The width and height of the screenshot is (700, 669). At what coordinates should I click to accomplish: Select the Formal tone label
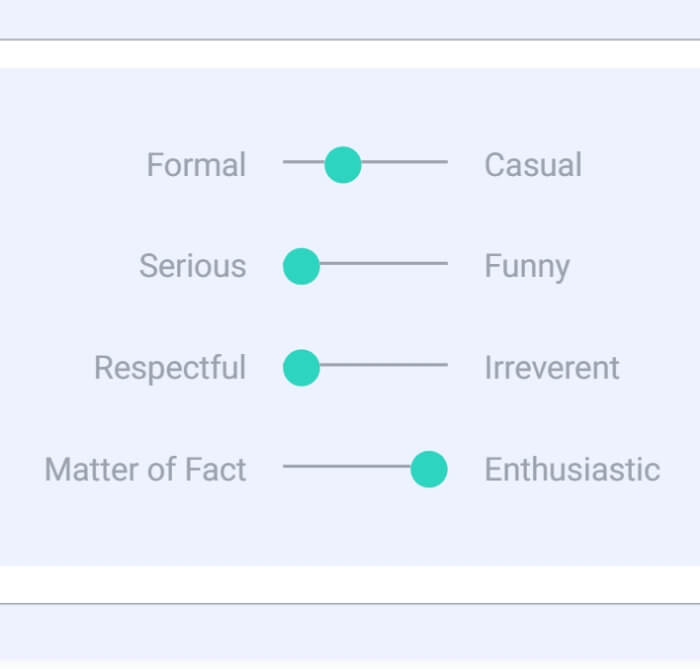click(x=196, y=165)
